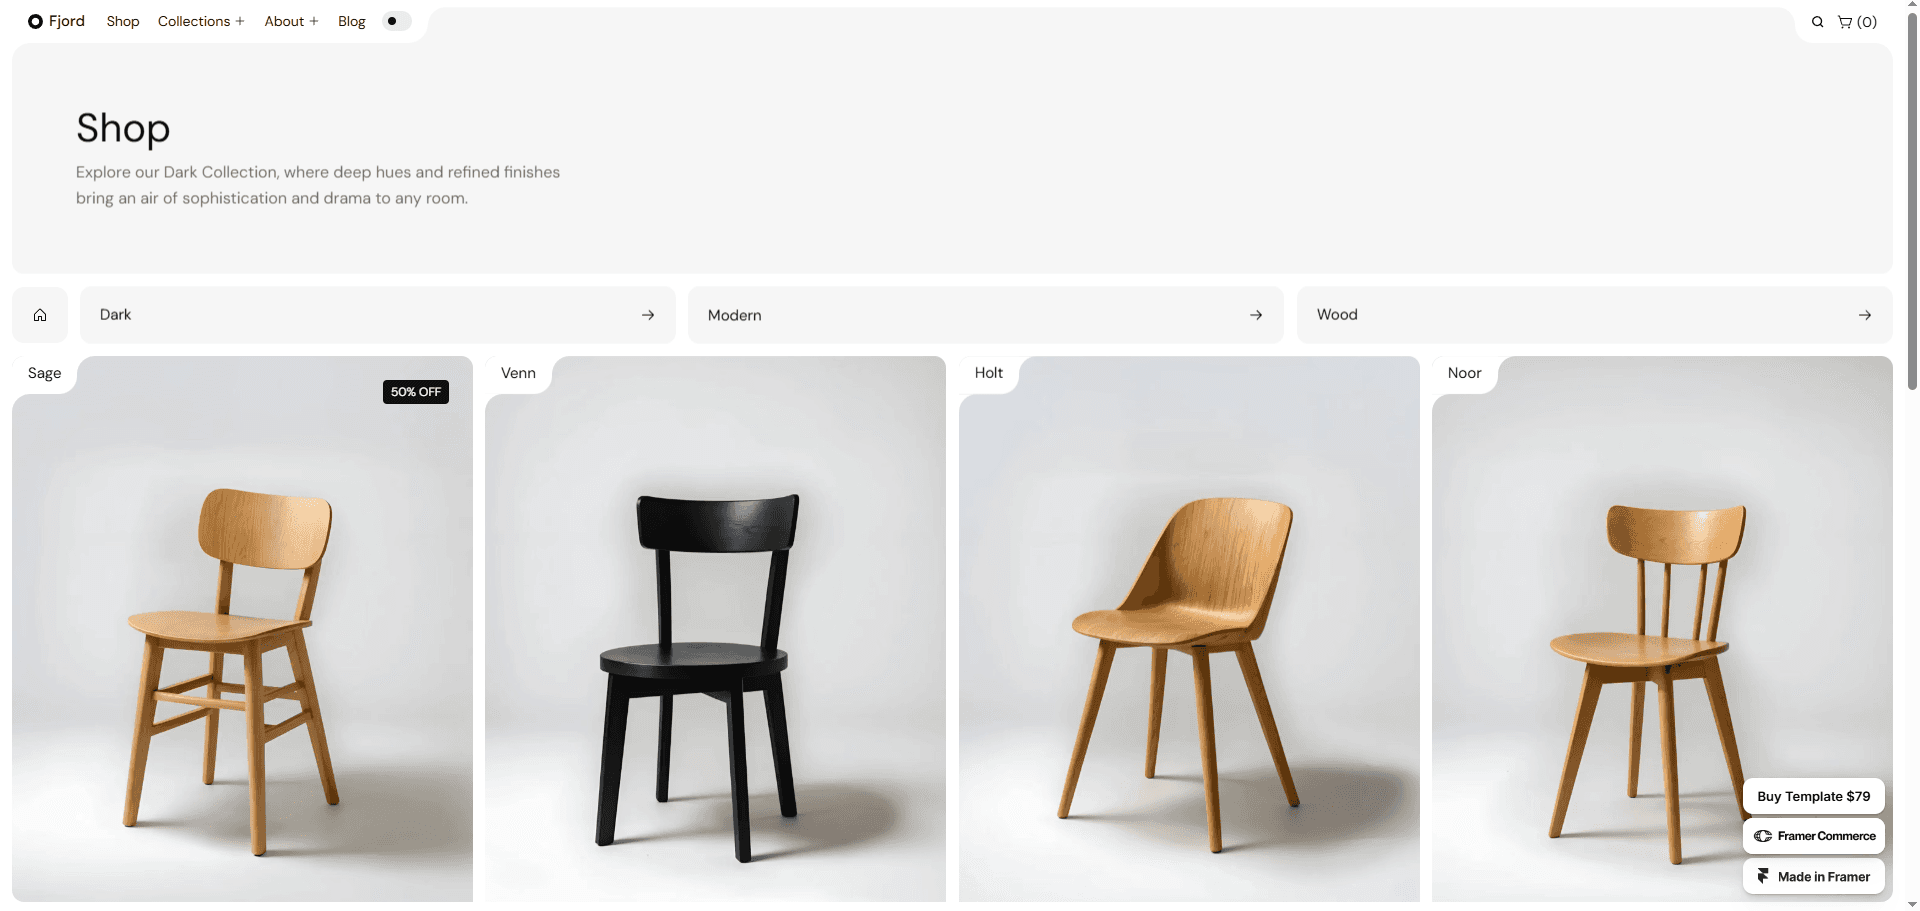Viewport: 1920px width, 911px height.
Task: Click the 50% OFF badge
Action: [x=416, y=392]
